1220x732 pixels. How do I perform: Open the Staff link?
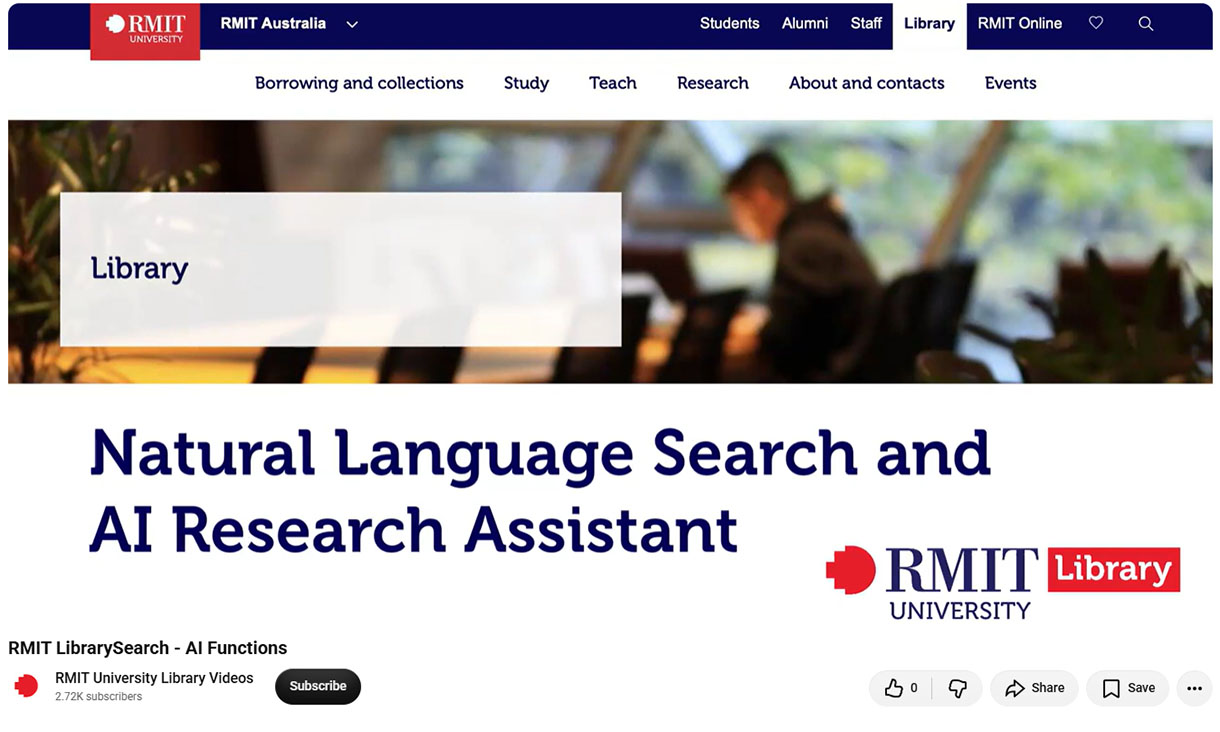(866, 23)
